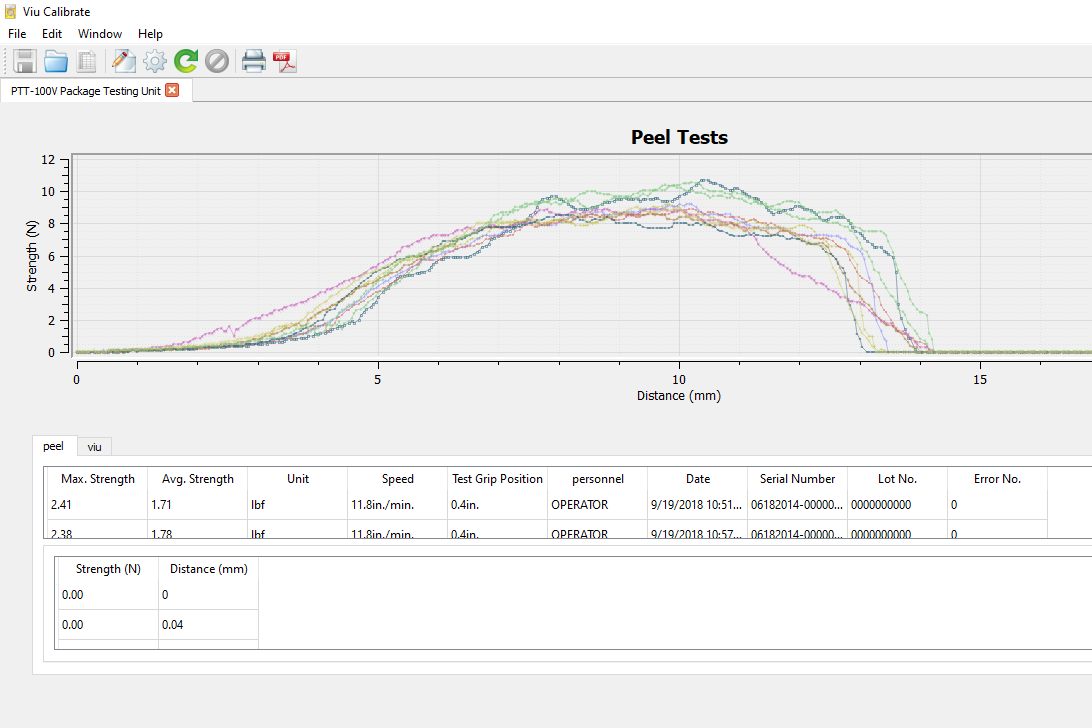This screenshot has height=728, width=1092.
Task: Click the Distance (mm) column header
Action: pyautogui.click(x=208, y=569)
